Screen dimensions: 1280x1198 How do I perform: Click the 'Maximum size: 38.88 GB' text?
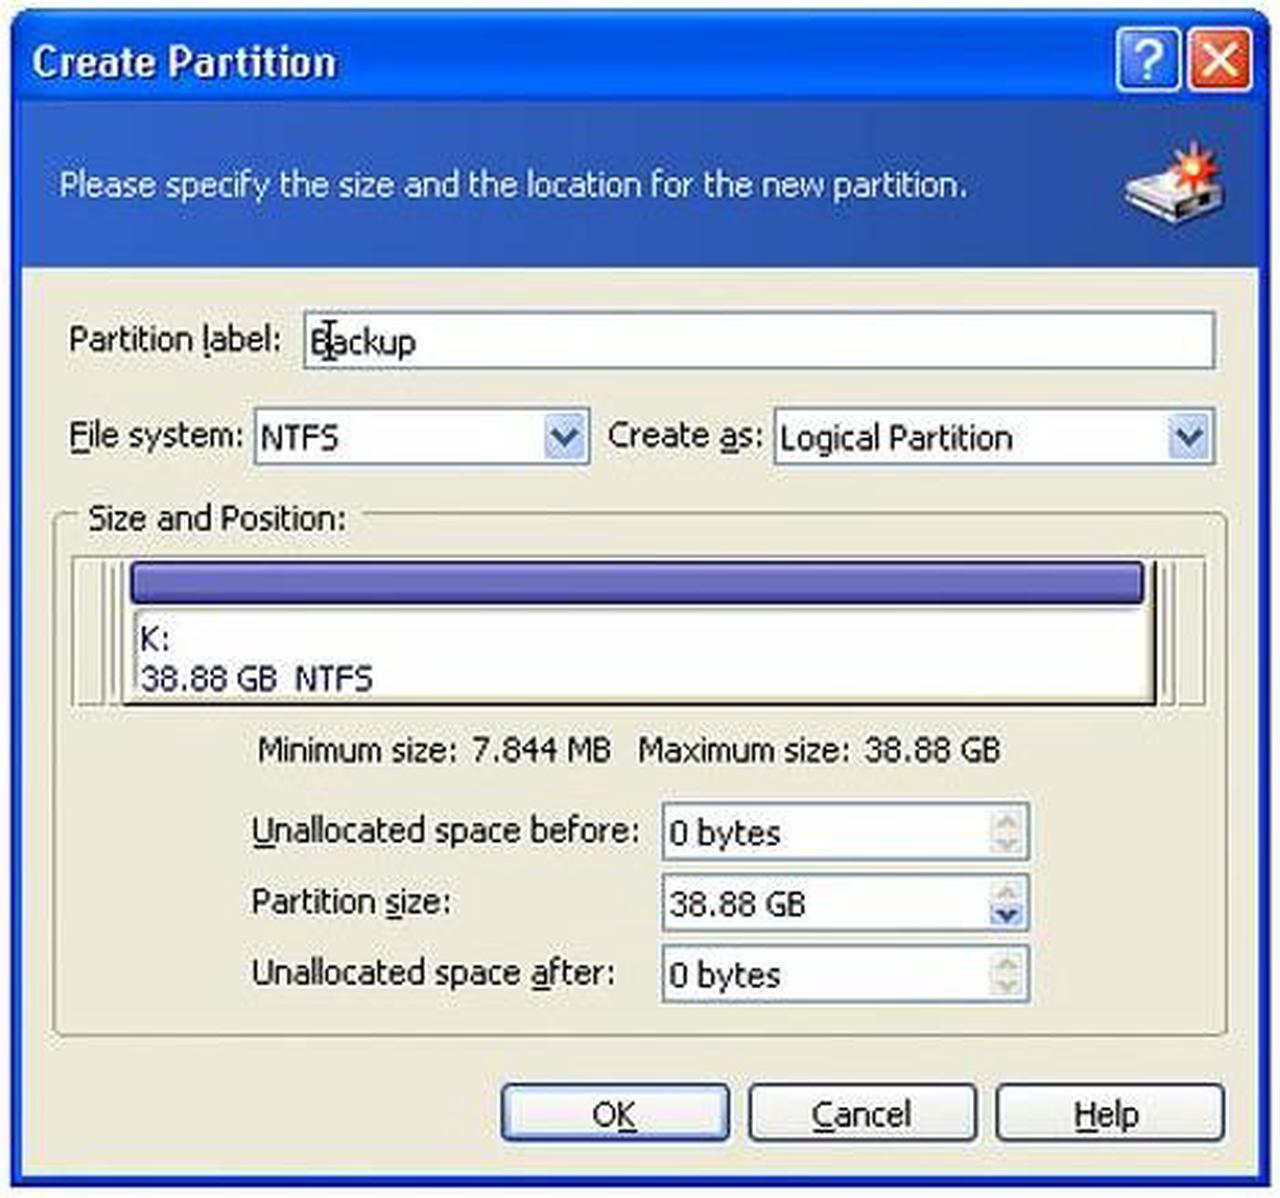pos(819,750)
